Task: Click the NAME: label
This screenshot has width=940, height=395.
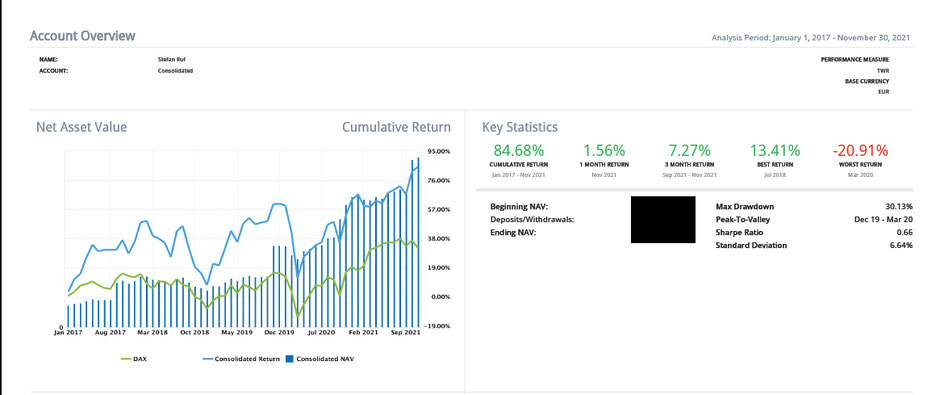Action: tap(48, 59)
